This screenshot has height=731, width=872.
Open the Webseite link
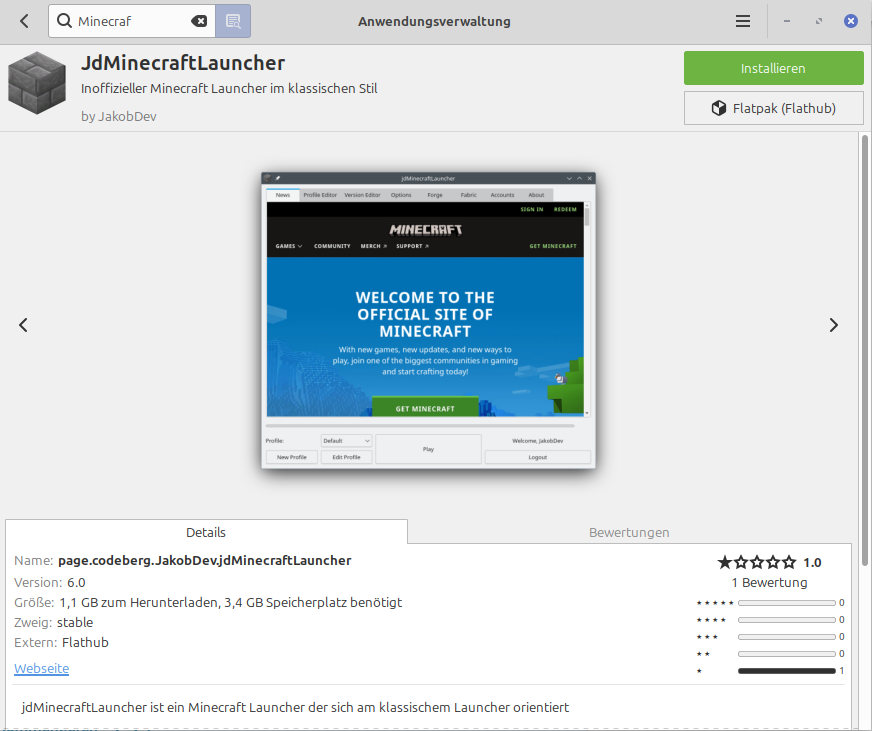click(42, 668)
